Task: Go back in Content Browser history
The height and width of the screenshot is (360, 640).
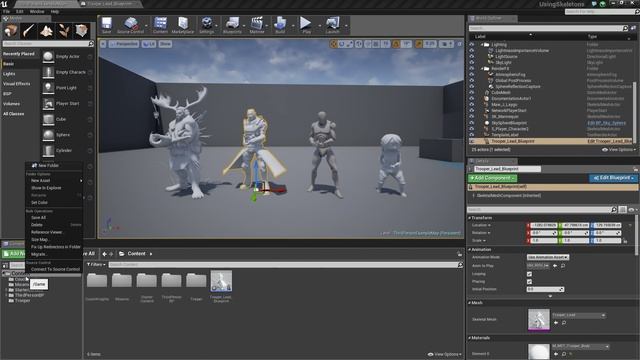Action: click(104, 254)
